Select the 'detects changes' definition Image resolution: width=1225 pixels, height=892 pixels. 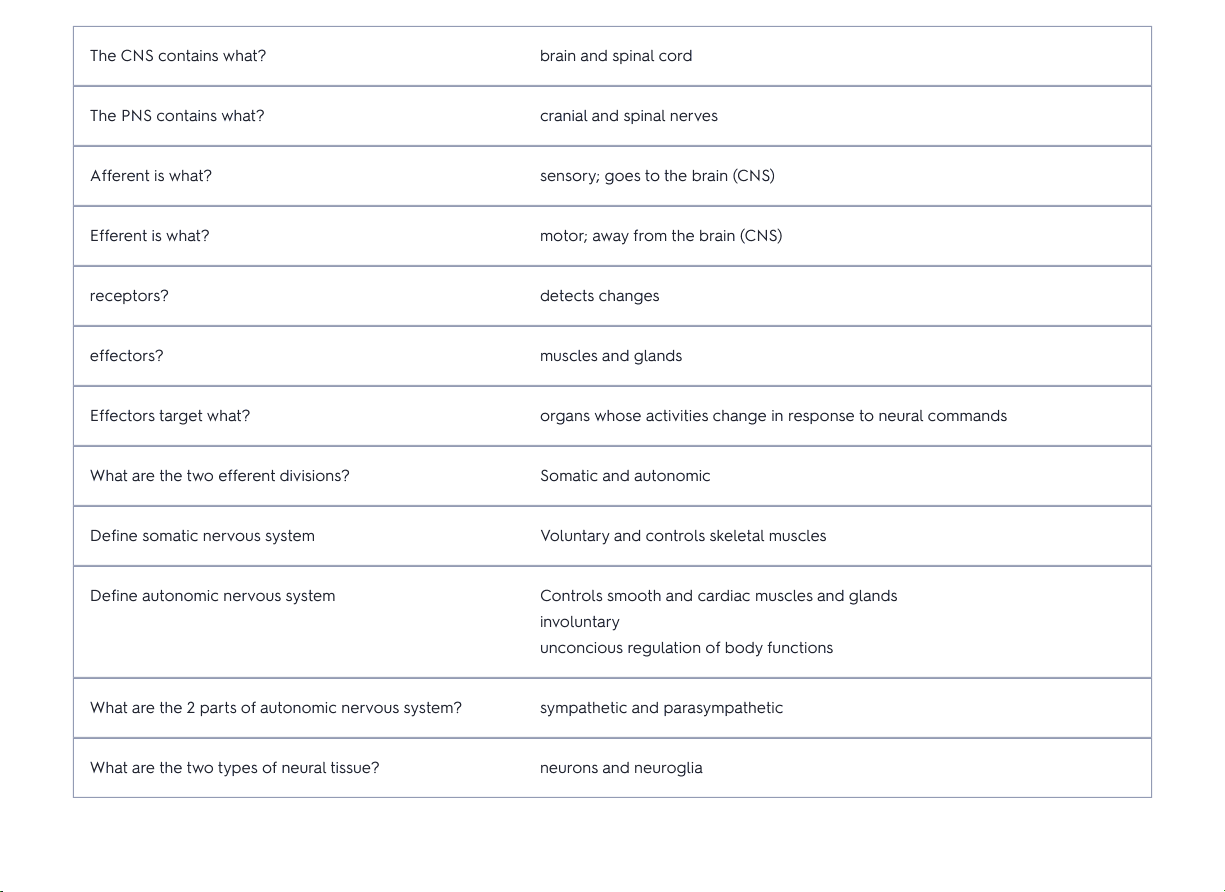[x=600, y=296]
